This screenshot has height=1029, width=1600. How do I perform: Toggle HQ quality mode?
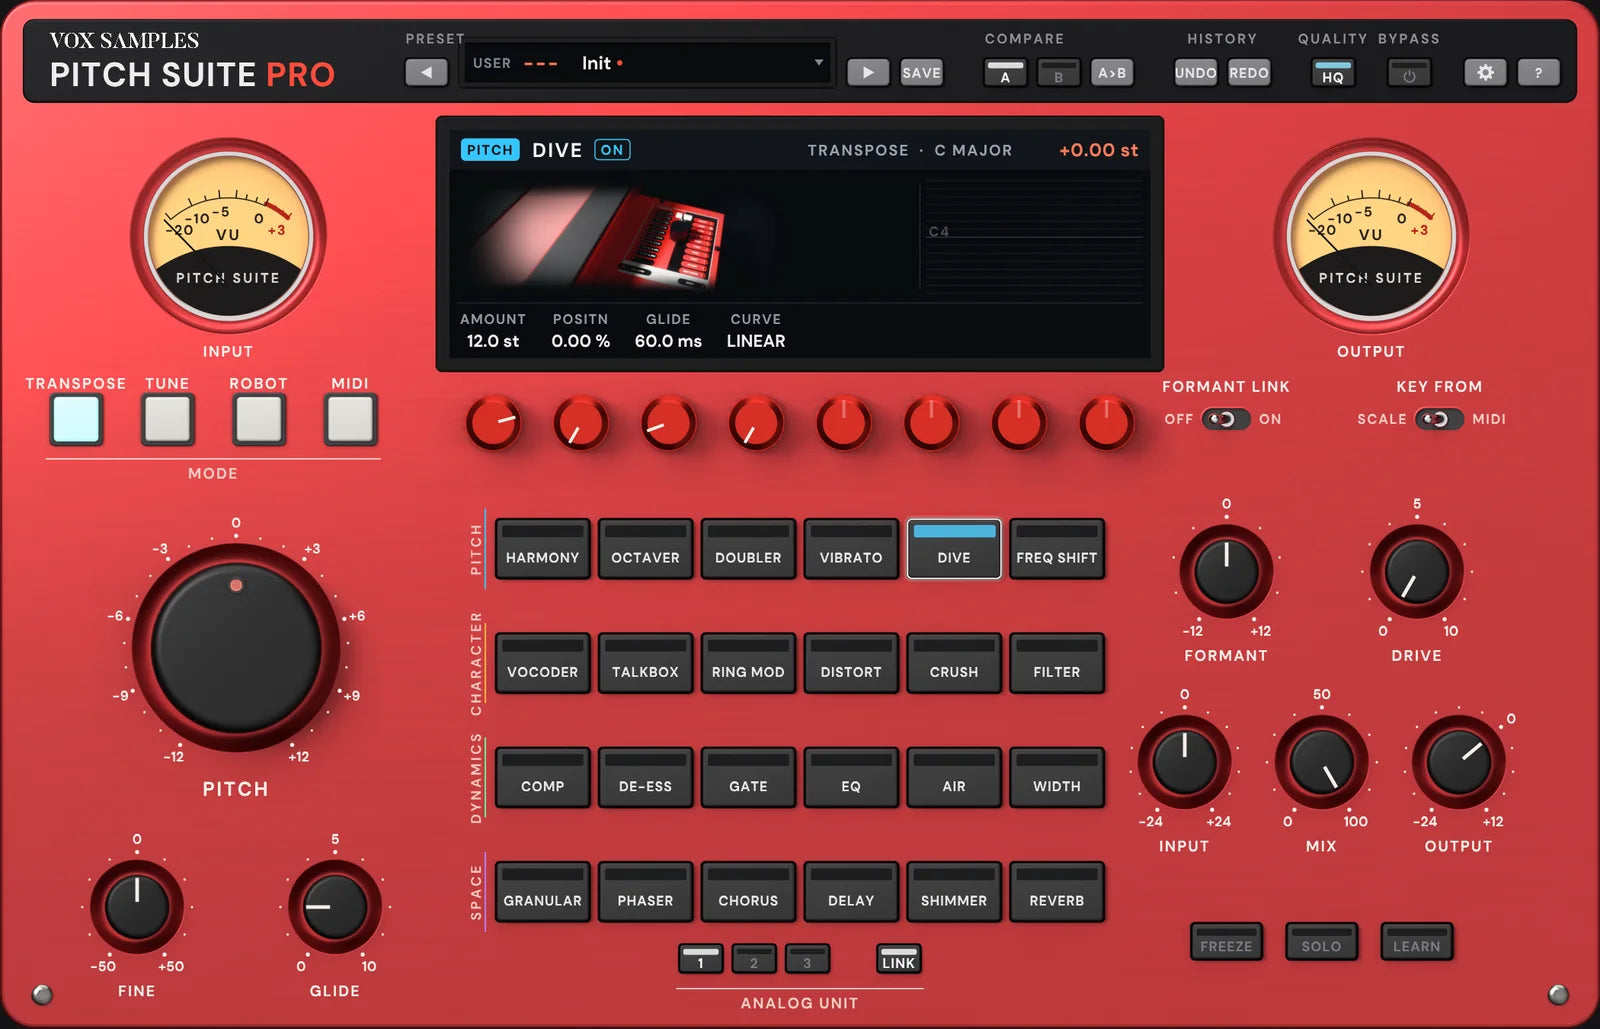coord(1333,73)
